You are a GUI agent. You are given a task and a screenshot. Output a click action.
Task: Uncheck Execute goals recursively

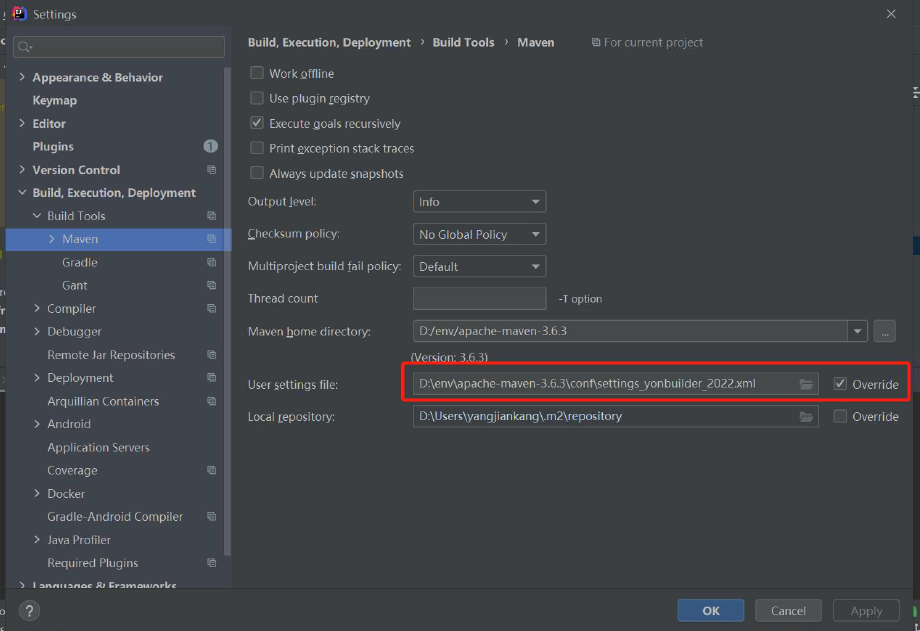[x=257, y=123]
